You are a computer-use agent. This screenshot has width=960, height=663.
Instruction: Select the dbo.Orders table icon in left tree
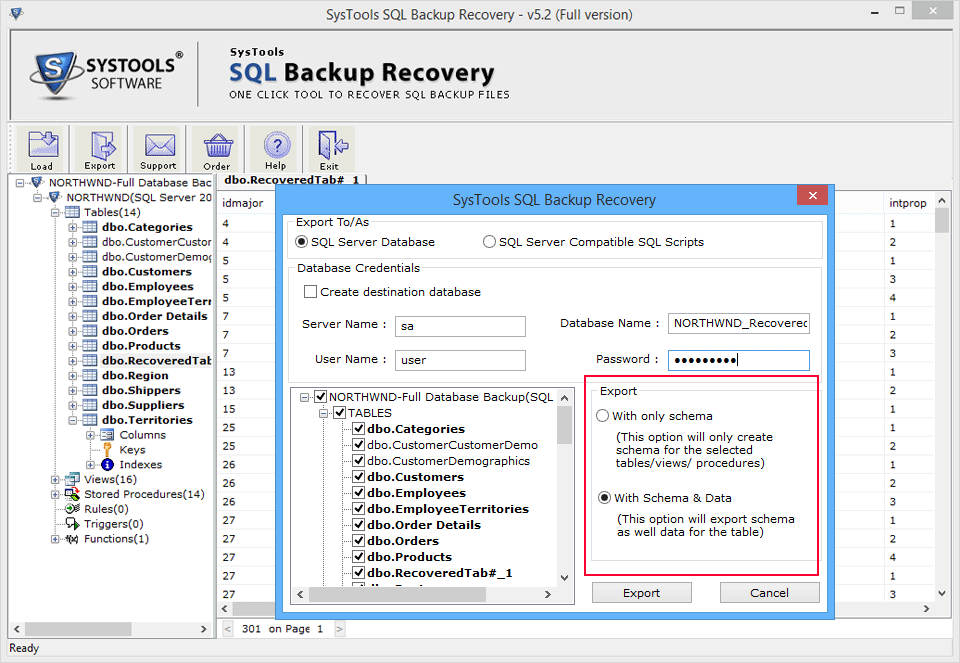(90, 331)
